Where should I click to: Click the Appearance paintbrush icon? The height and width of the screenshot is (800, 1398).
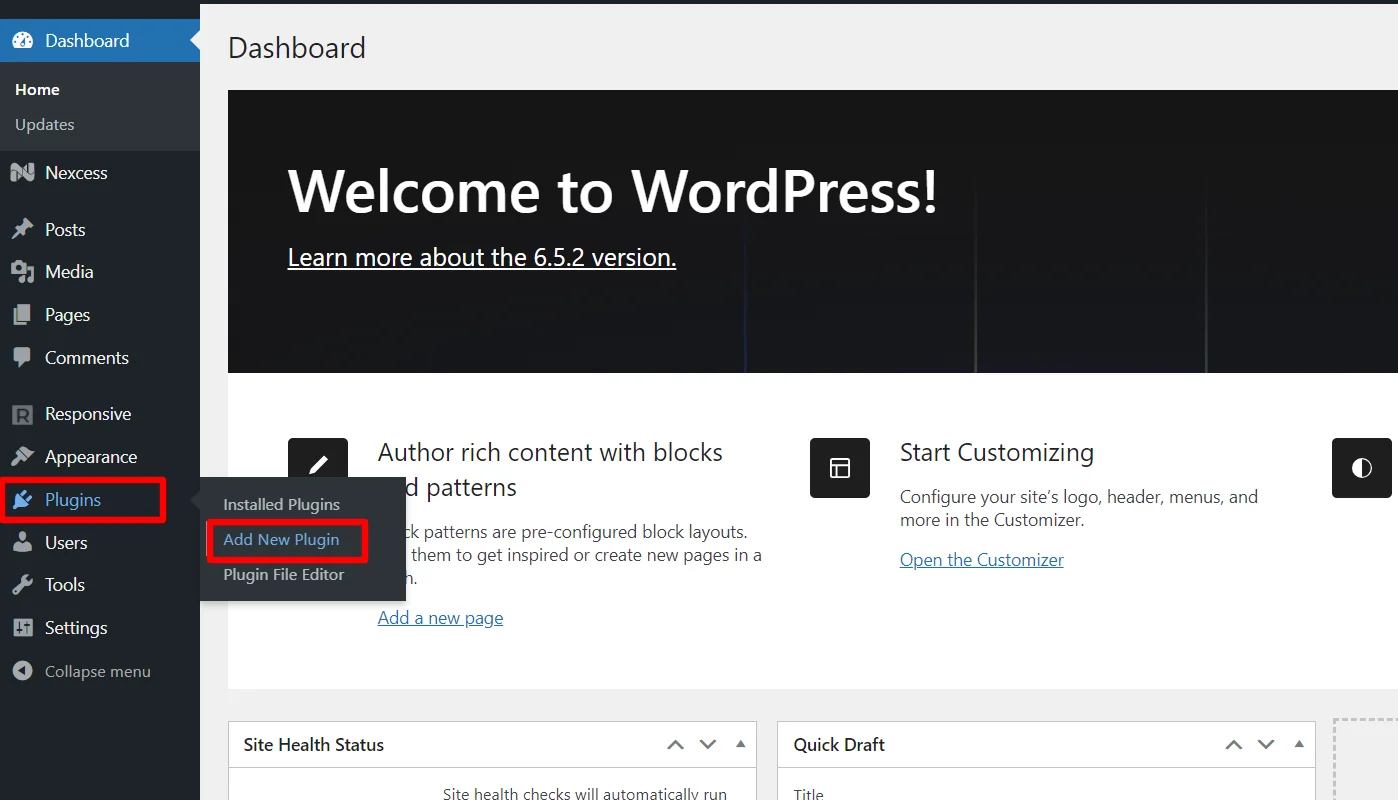coord(22,457)
